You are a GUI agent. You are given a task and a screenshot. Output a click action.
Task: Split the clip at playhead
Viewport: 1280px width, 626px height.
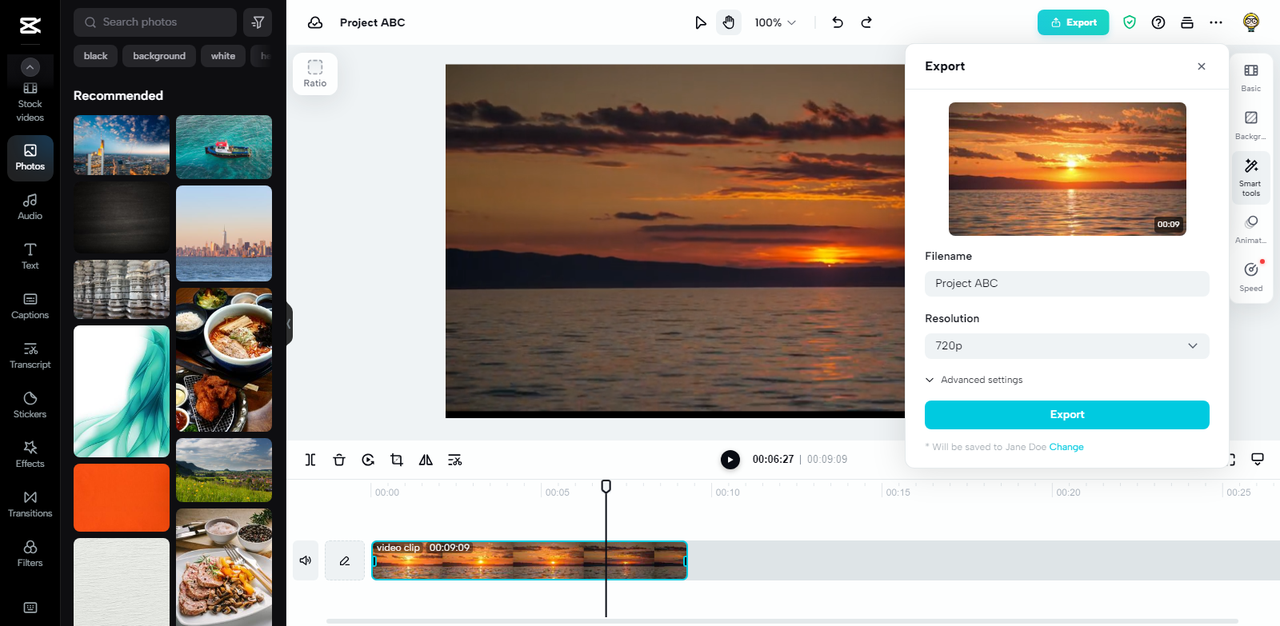pyautogui.click(x=311, y=460)
